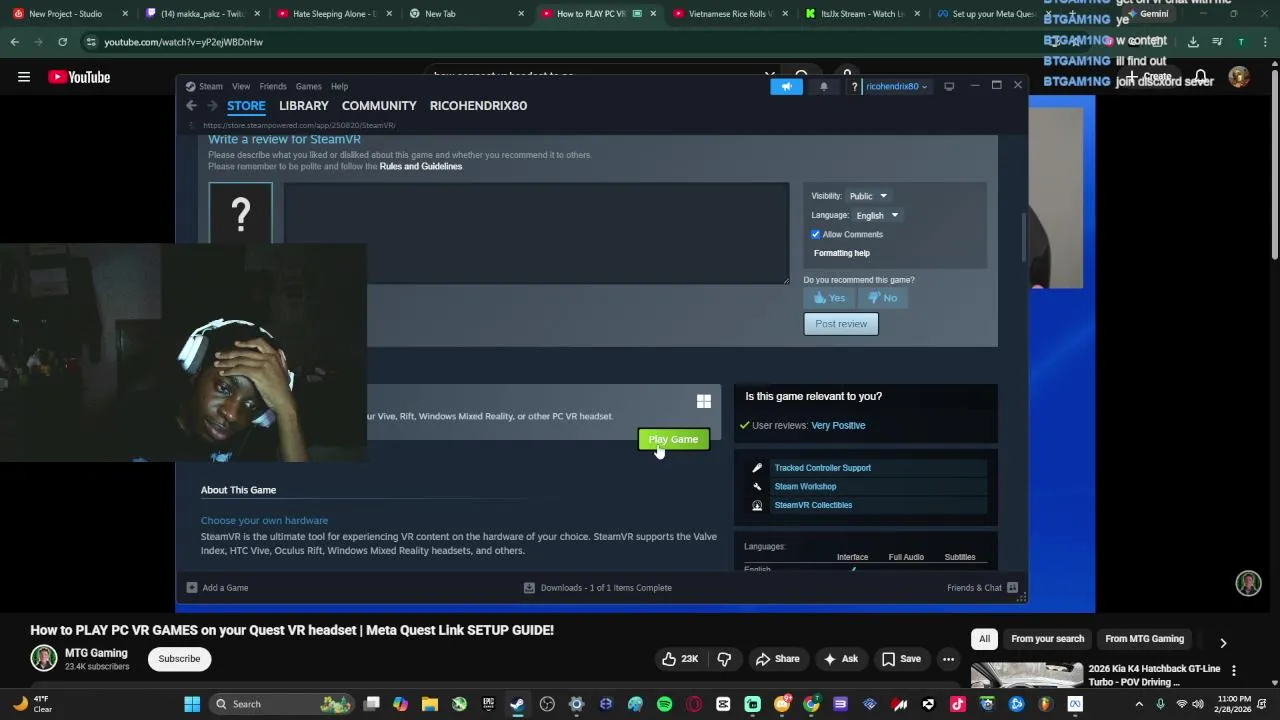Like the YouTube video
Screen dimensions: 1280x720
tap(679, 659)
